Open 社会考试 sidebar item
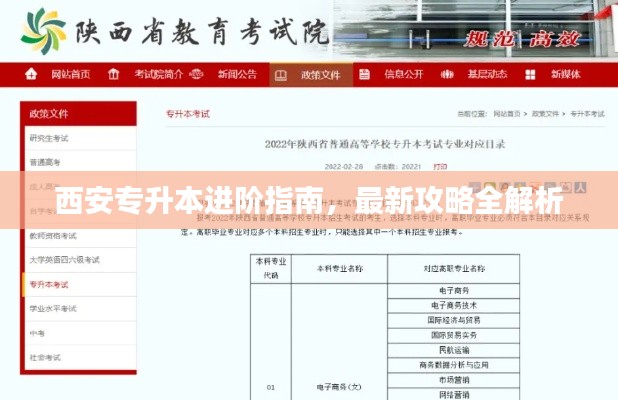618x400 pixels. (x=46, y=357)
